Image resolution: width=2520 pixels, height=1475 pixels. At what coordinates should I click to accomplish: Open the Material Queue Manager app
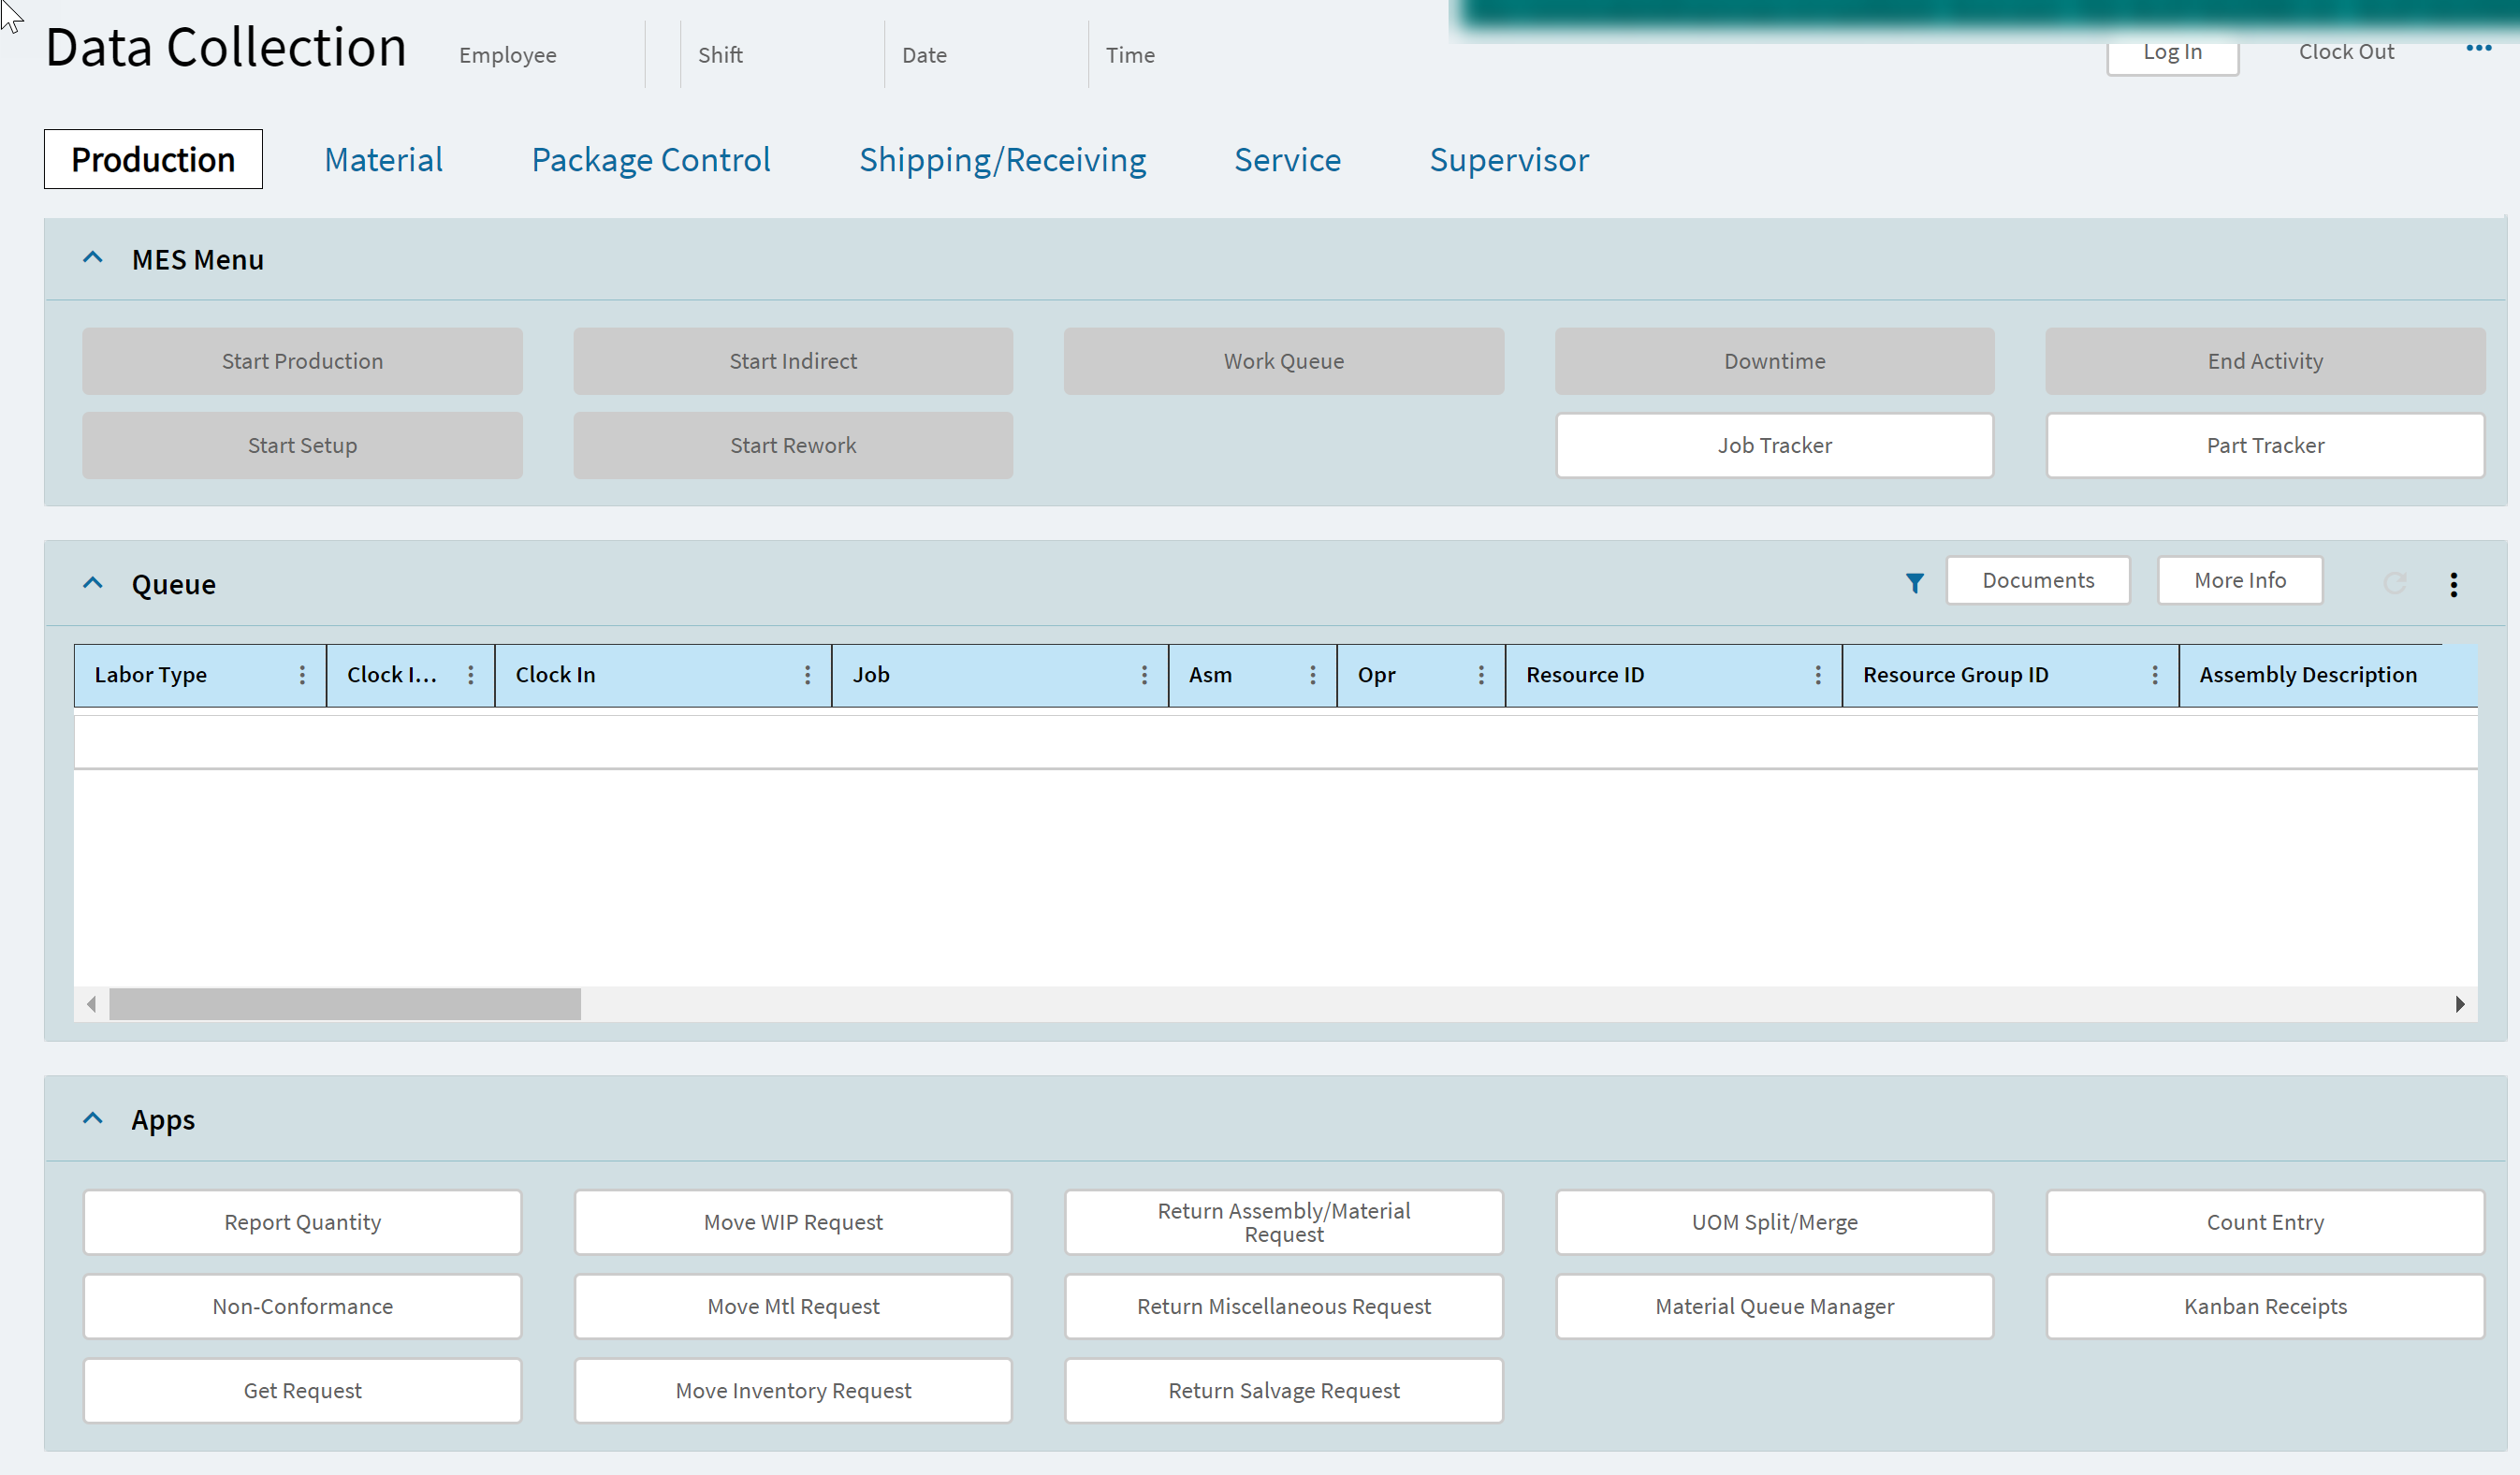(x=1774, y=1306)
